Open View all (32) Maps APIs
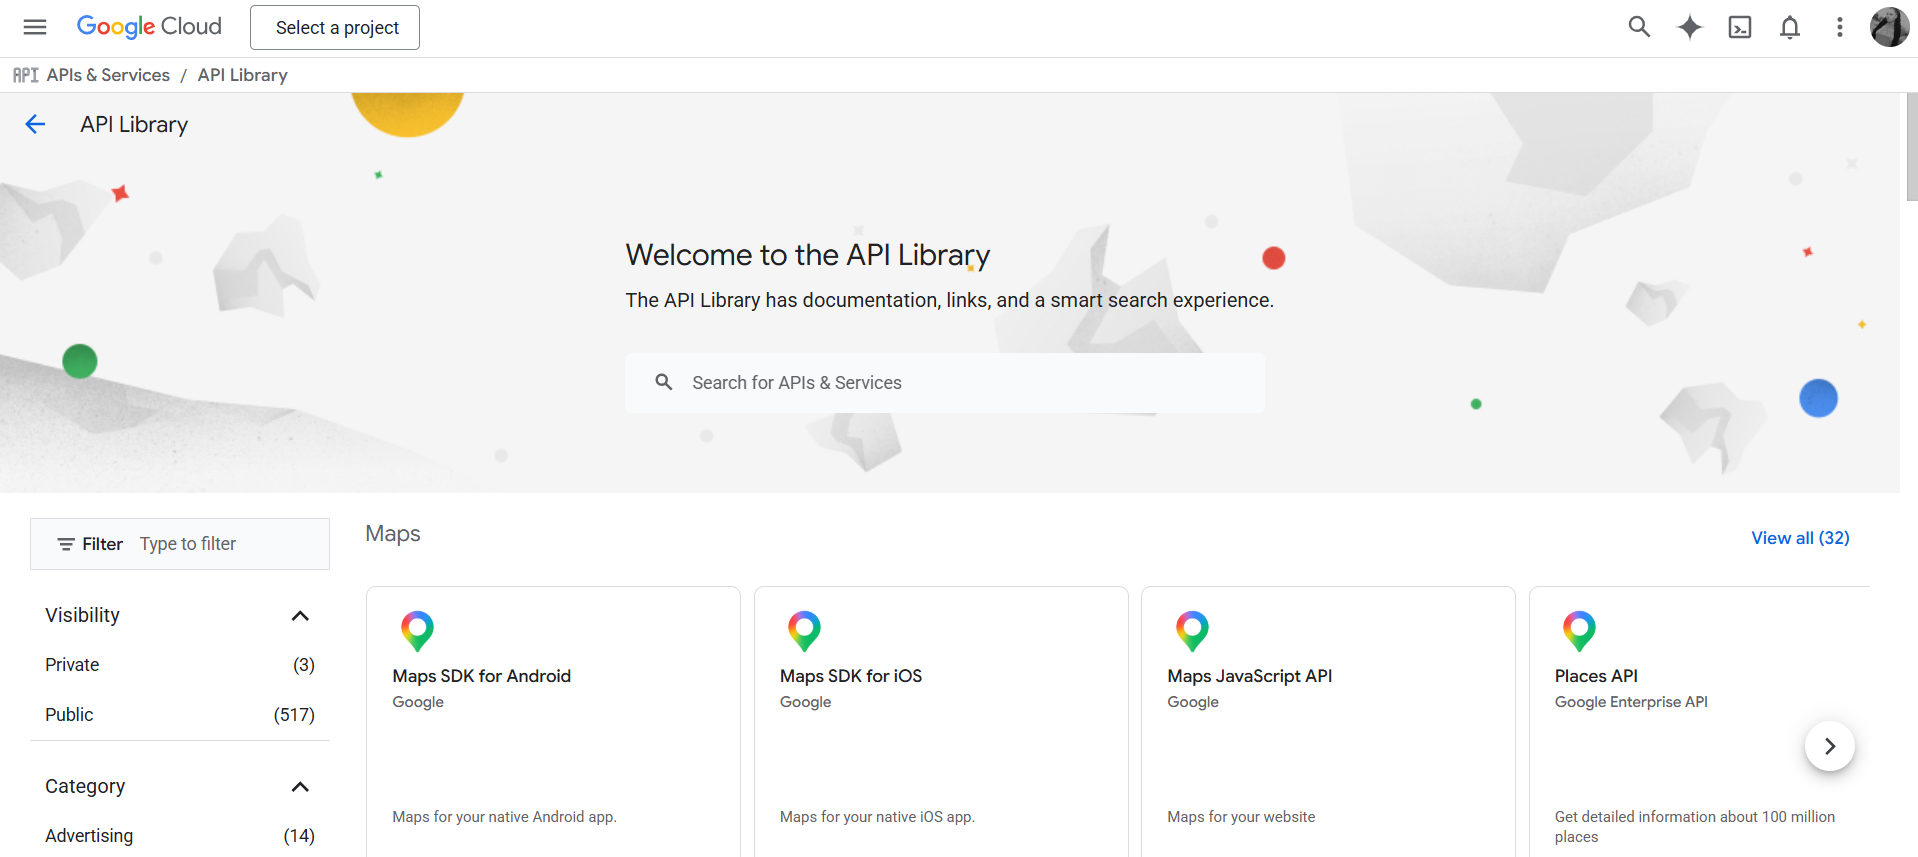 [x=1800, y=538]
